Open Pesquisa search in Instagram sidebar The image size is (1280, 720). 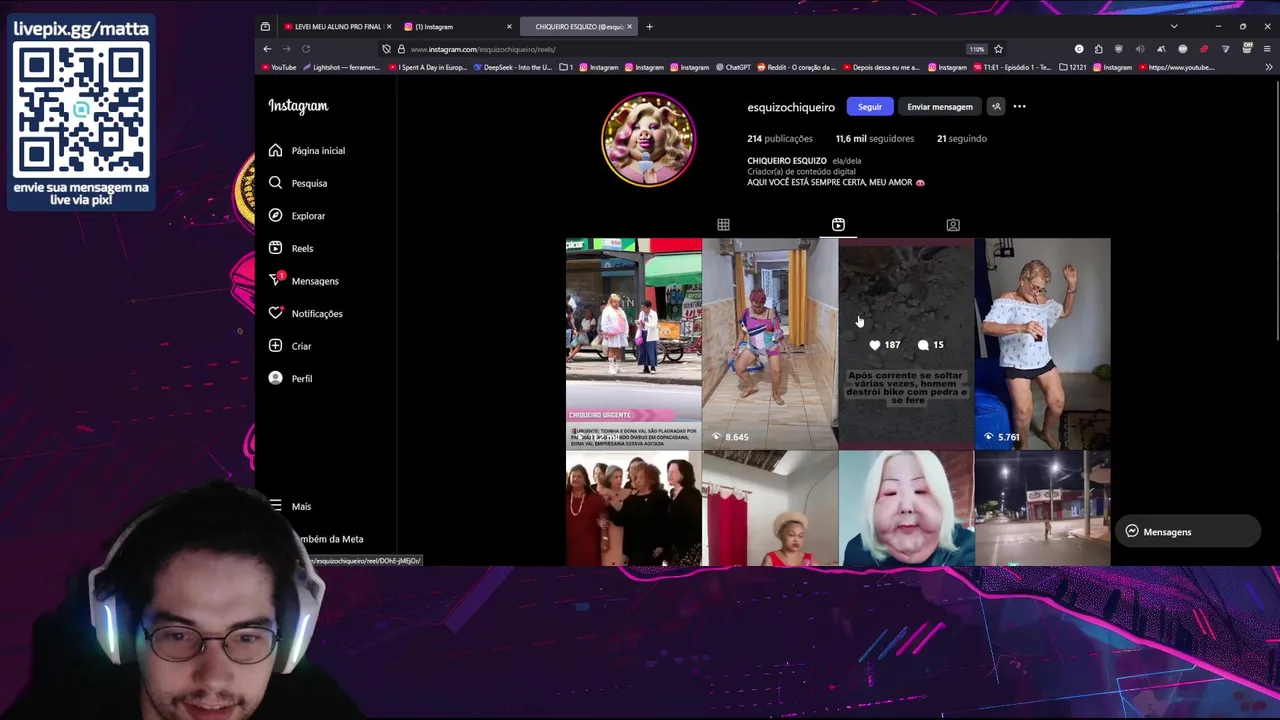click(x=298, y=183)
